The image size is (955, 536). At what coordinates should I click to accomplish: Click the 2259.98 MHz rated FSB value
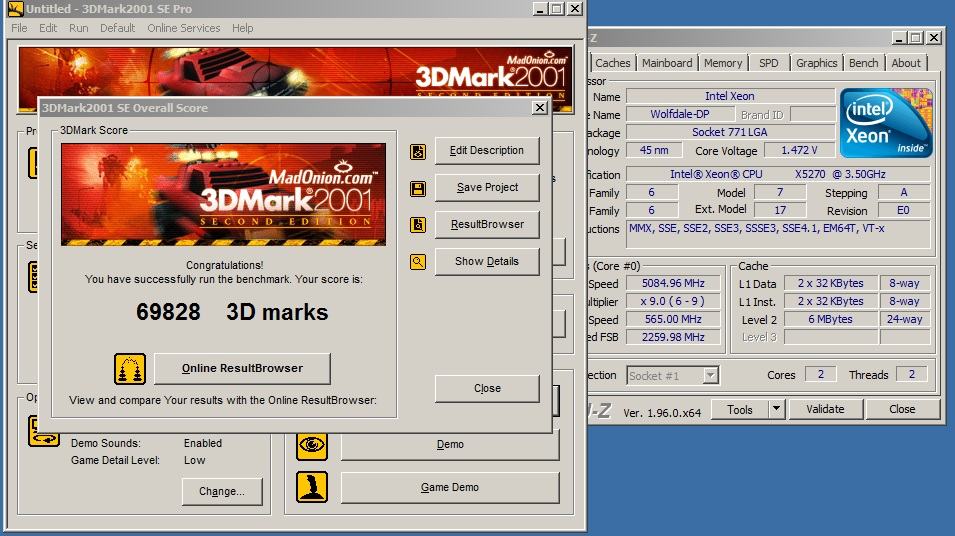(673, 337)
